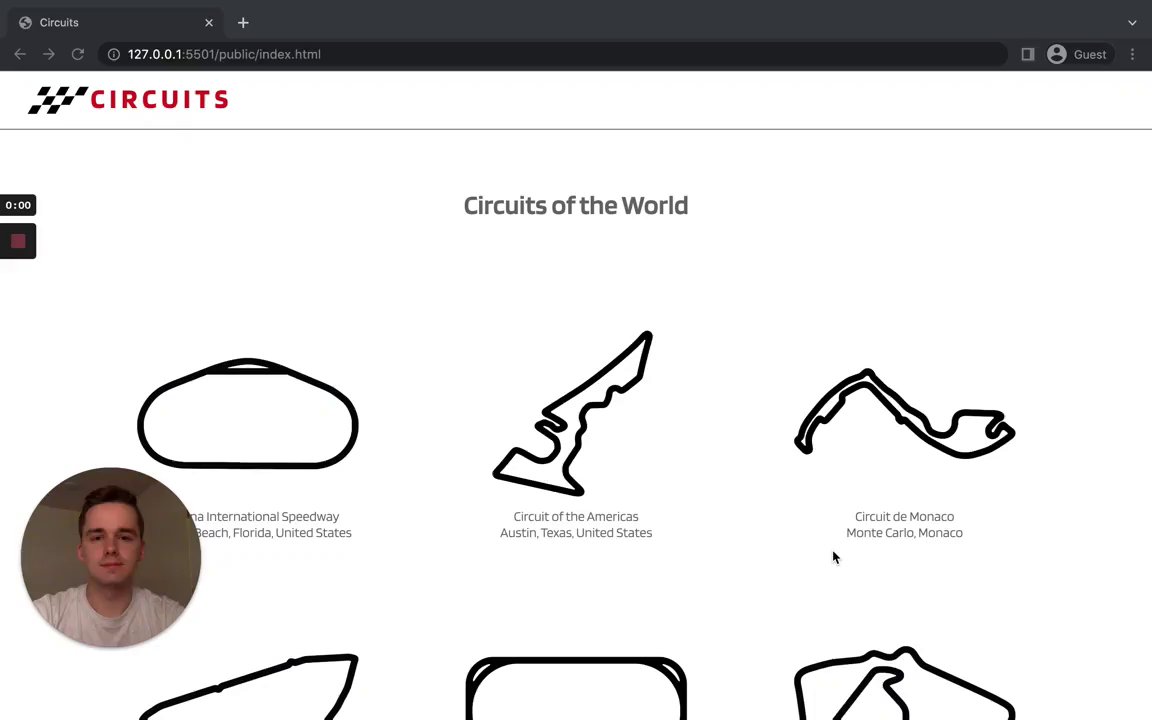
Task: Click the Circuits checkered flag logo
Action: [57, 100]
